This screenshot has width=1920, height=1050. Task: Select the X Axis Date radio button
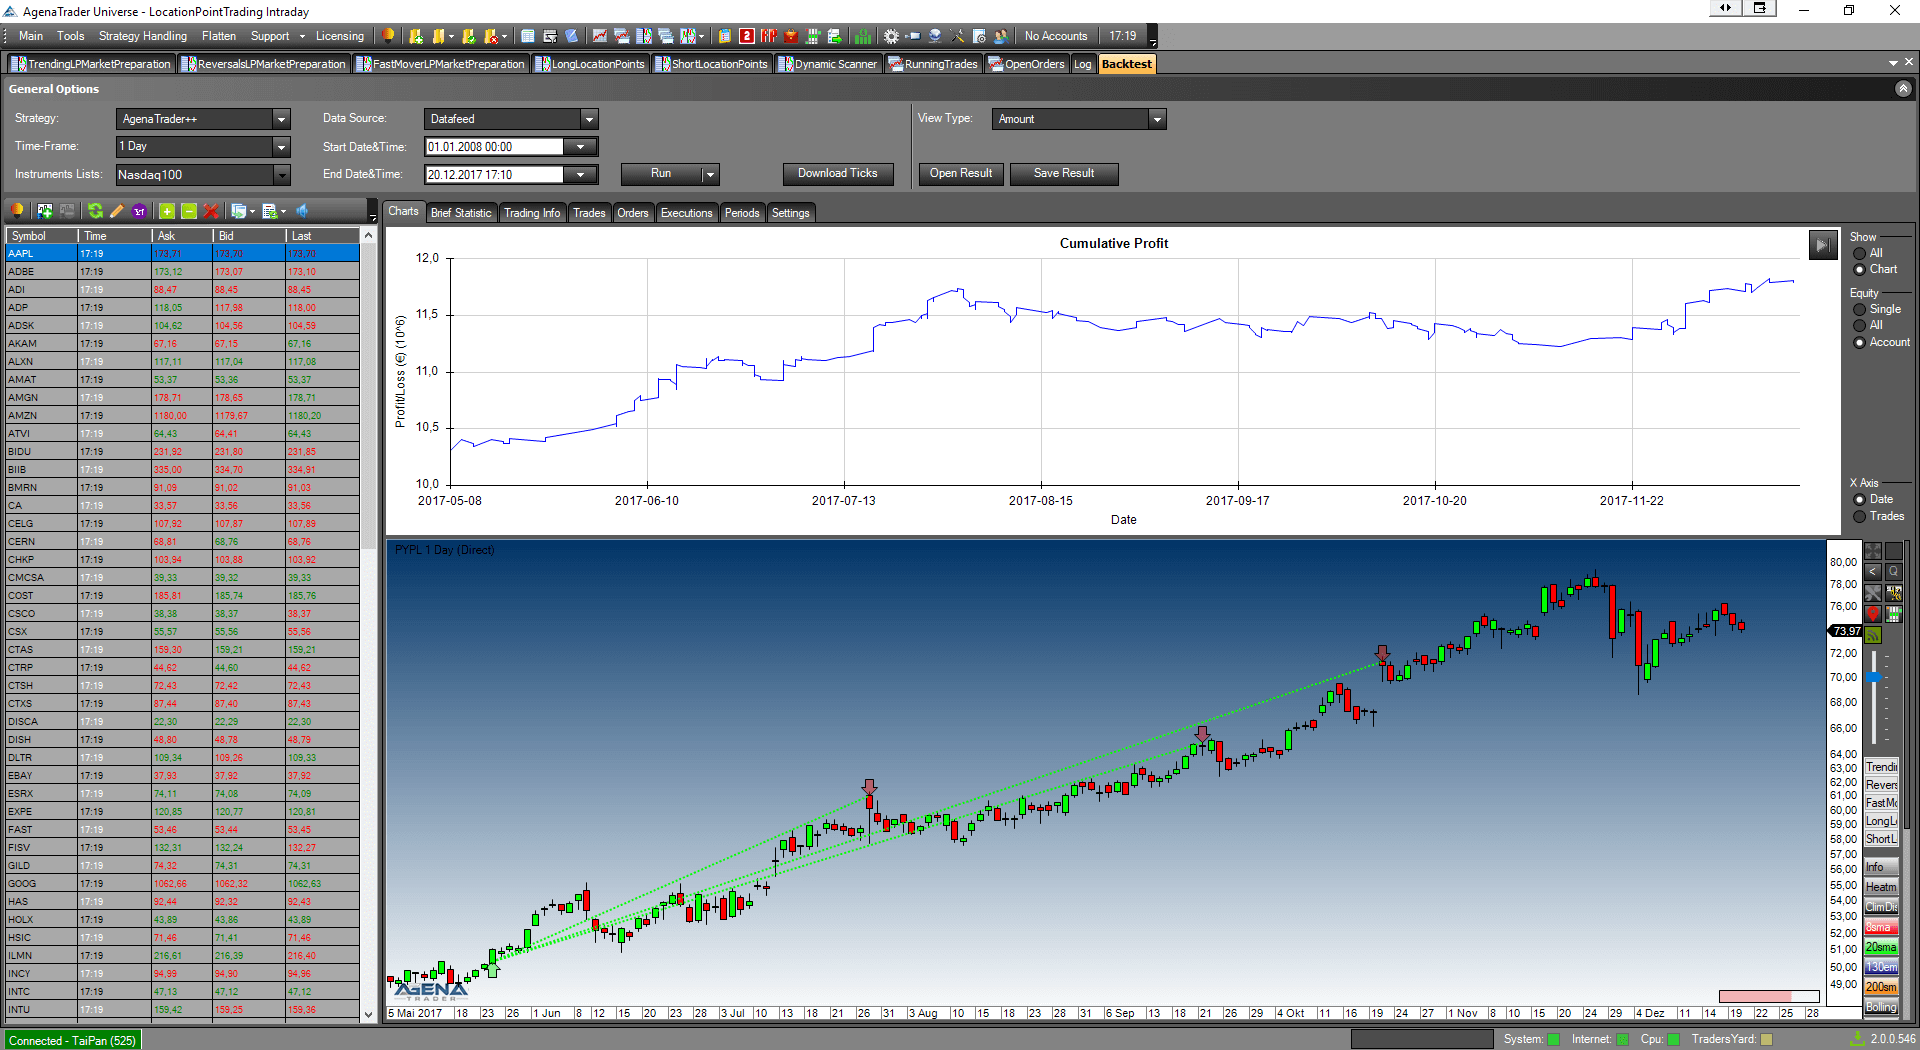(x=1860, y=500)
